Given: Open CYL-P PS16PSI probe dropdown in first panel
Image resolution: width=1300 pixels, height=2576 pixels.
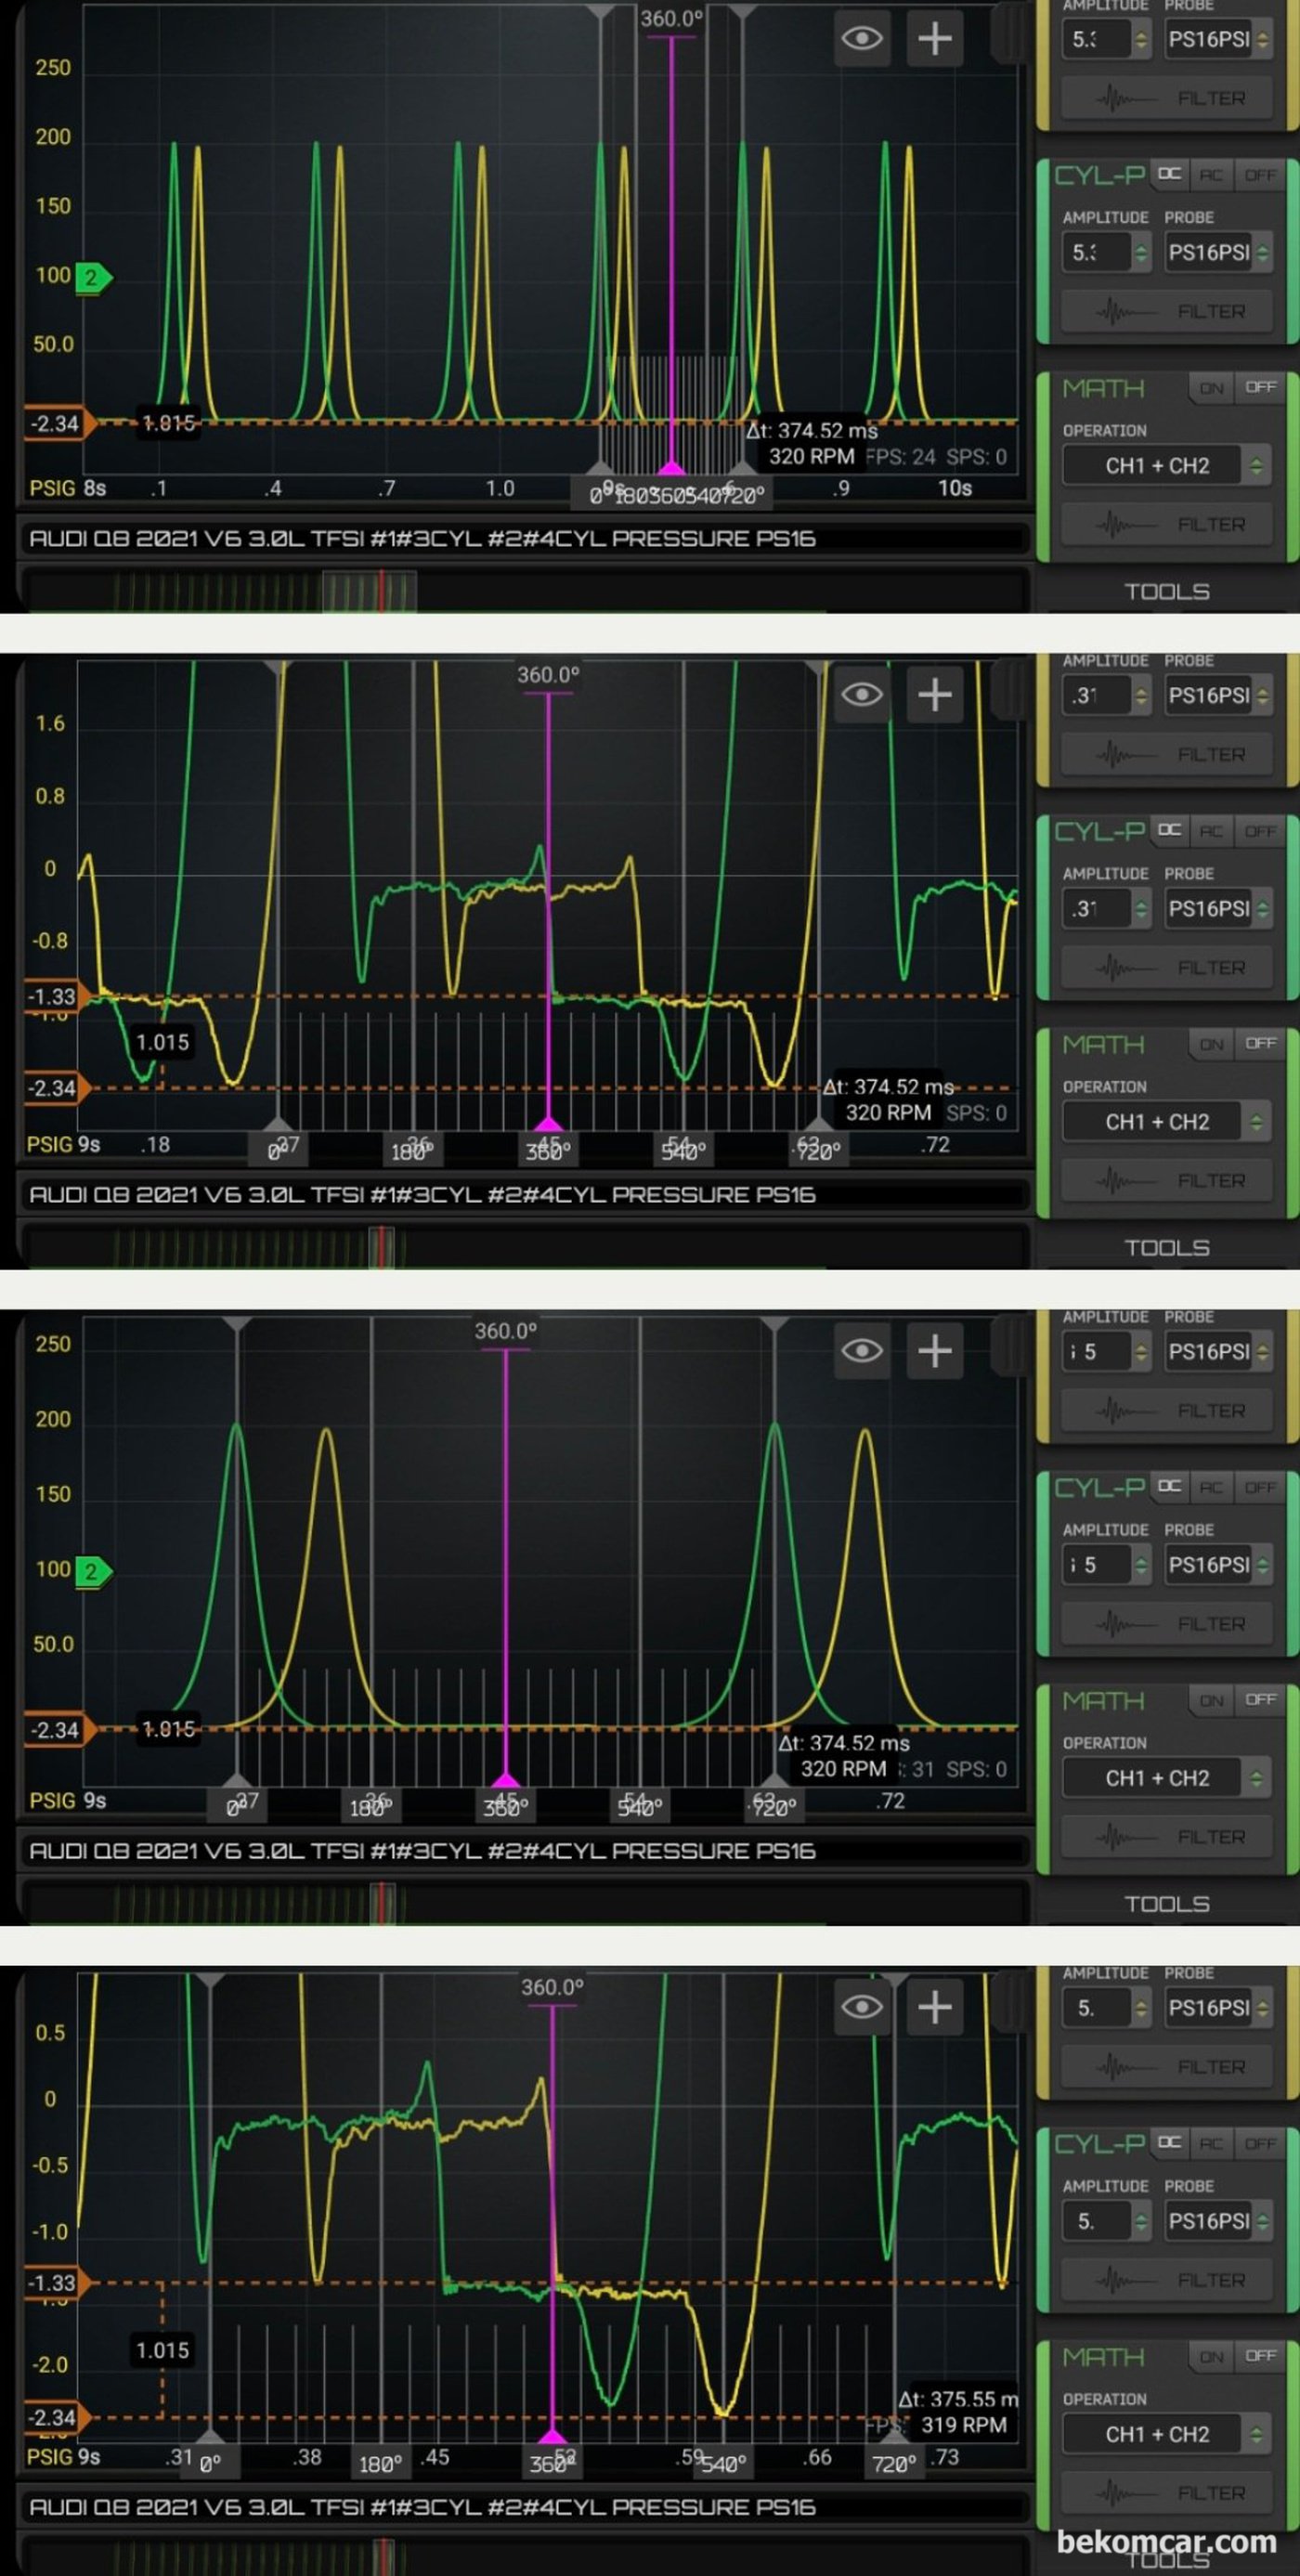Looking at the screenshot, I should (x=1218, y=253).
